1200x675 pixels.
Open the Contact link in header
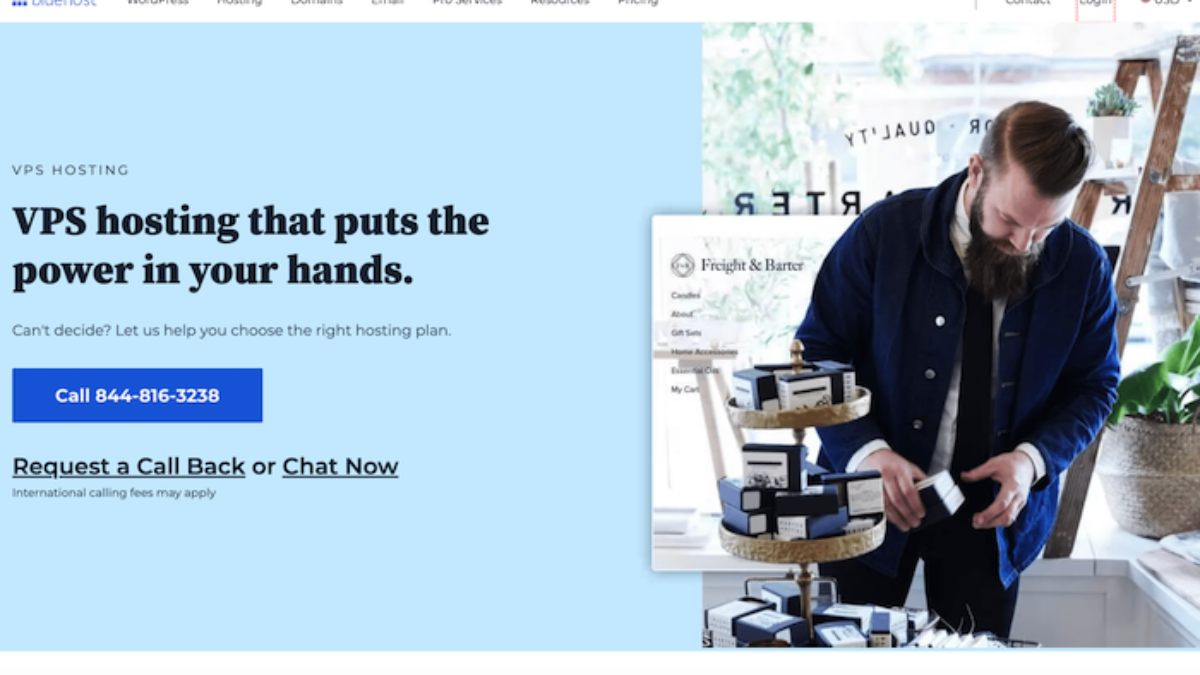click(1027, 3)
